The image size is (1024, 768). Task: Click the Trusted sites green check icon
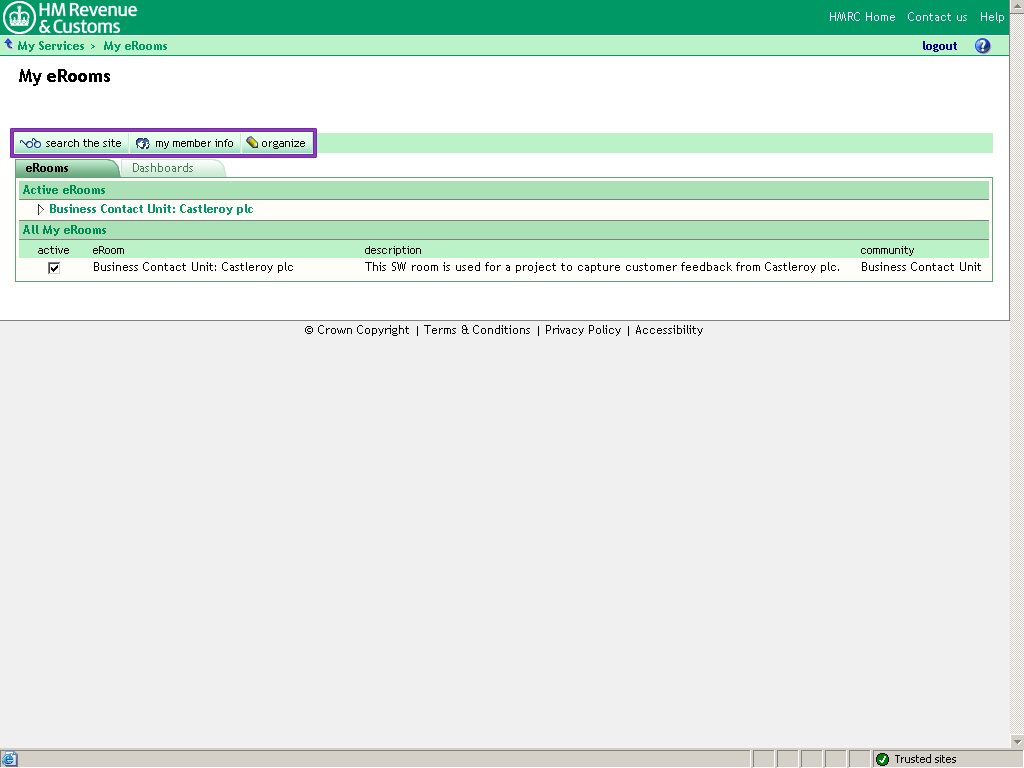pos(882,759)
